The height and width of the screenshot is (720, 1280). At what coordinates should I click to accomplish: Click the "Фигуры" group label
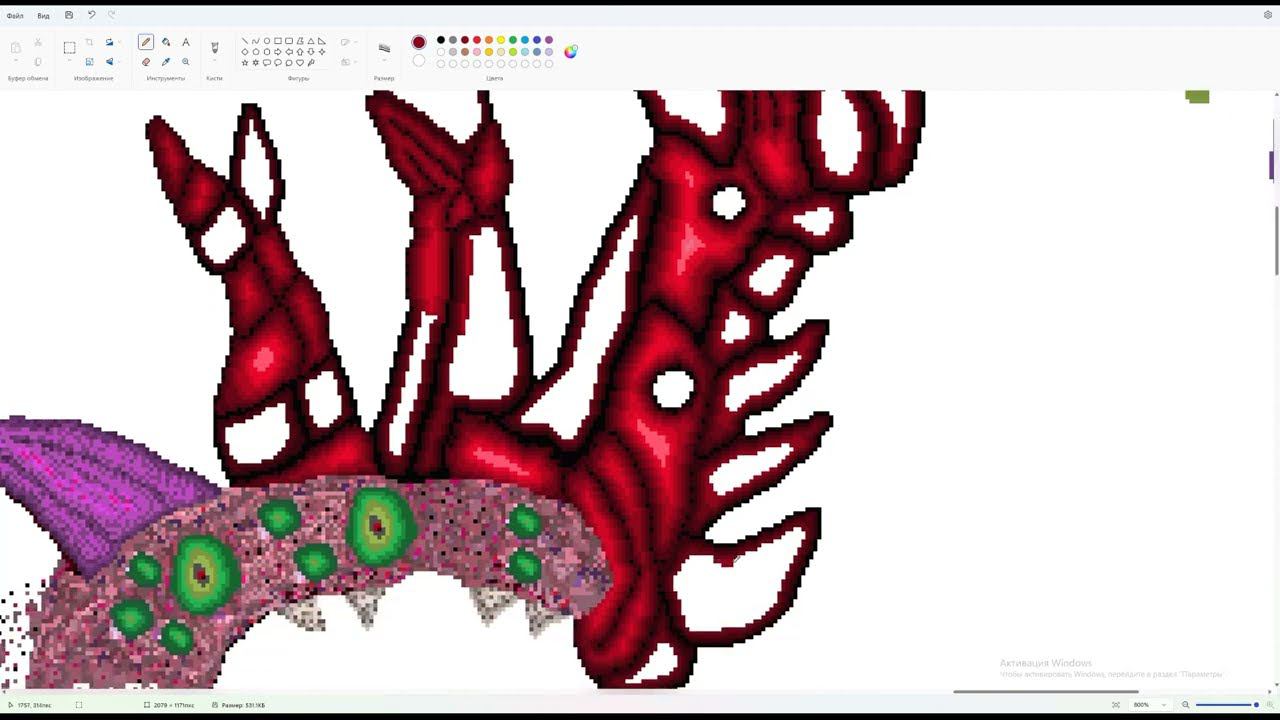(298, 78)
